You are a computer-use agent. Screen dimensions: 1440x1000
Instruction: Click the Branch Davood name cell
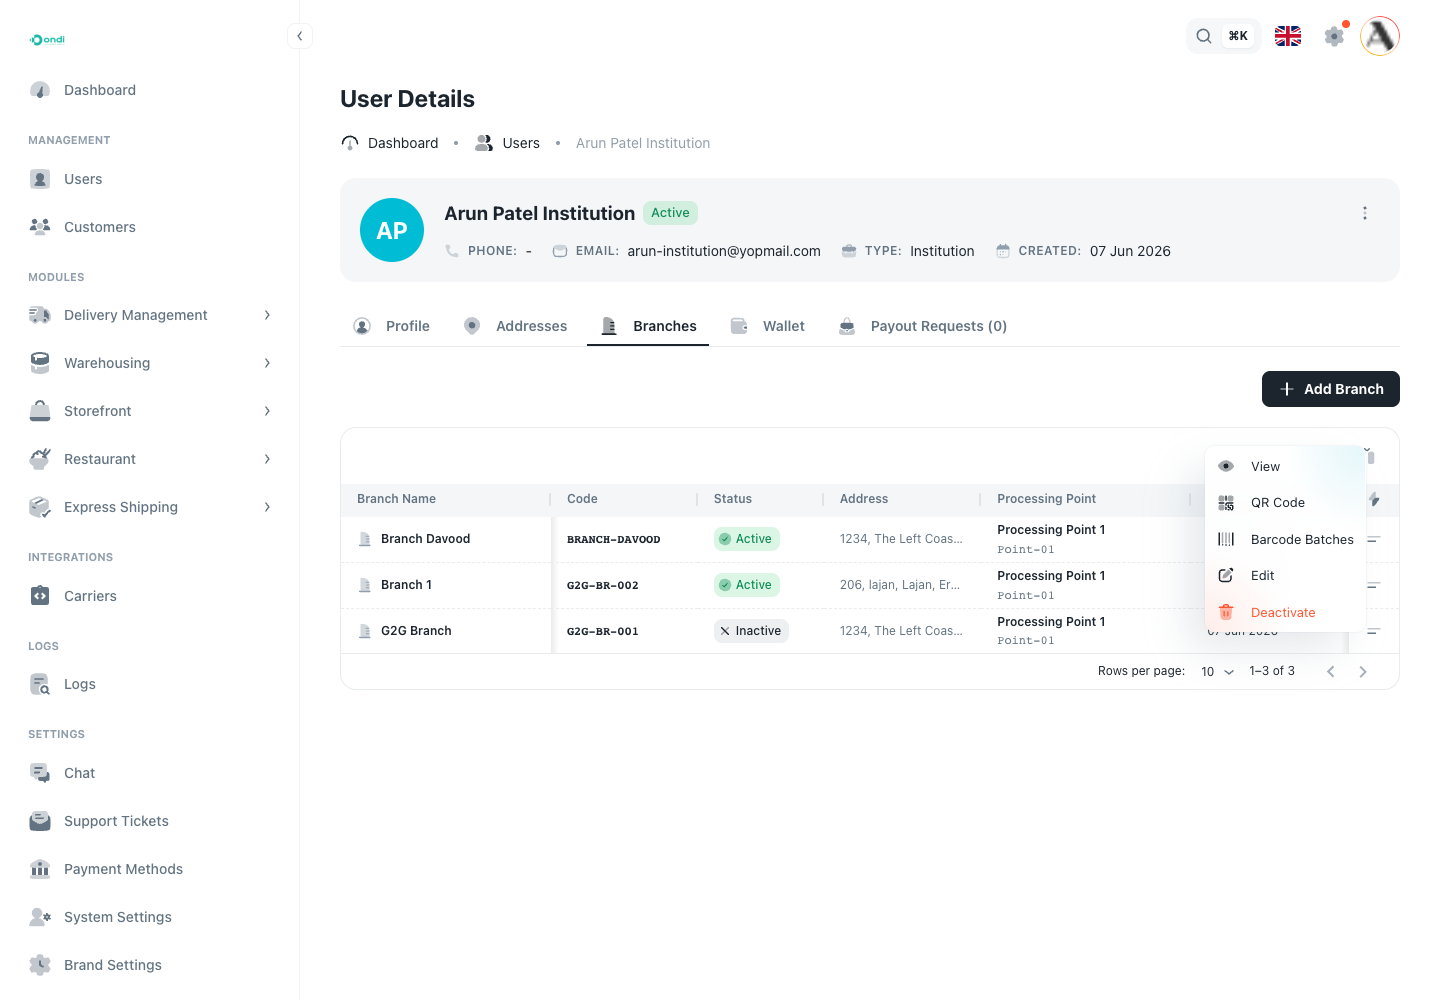pyautogui.click(x=425, y=539)
